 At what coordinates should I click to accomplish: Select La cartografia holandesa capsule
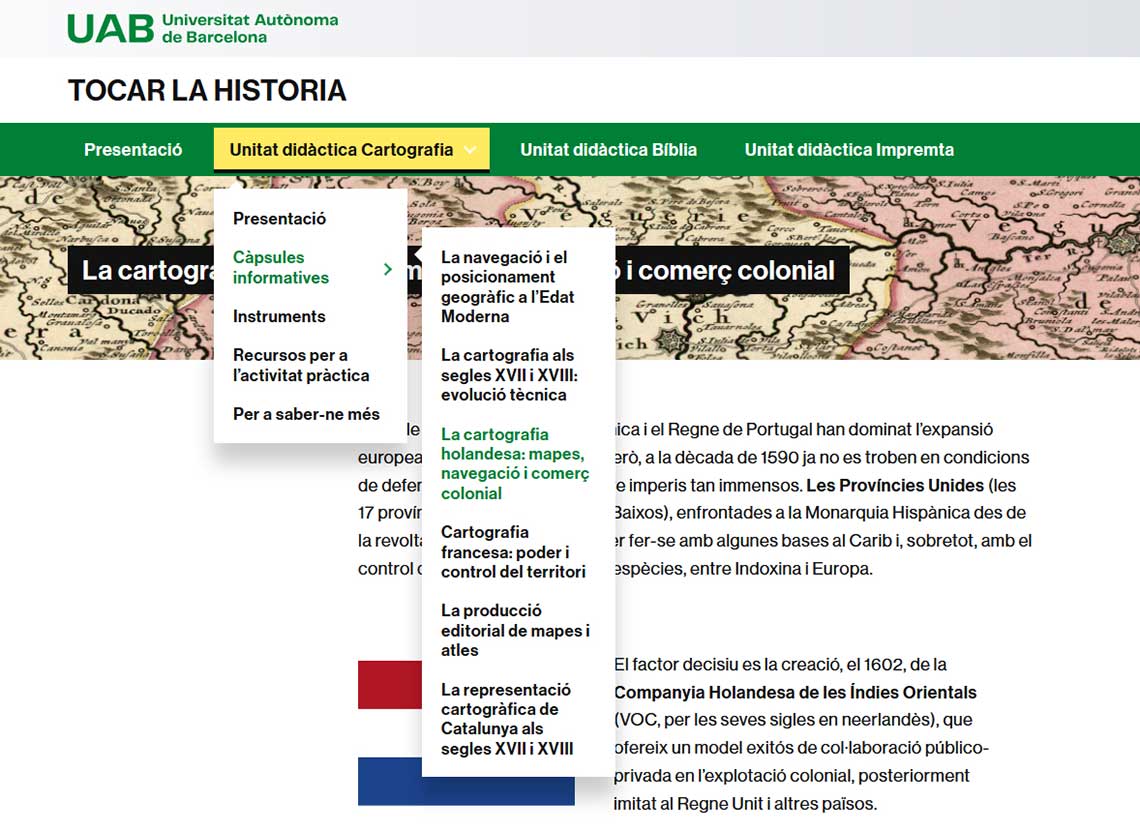coord(515,464)
